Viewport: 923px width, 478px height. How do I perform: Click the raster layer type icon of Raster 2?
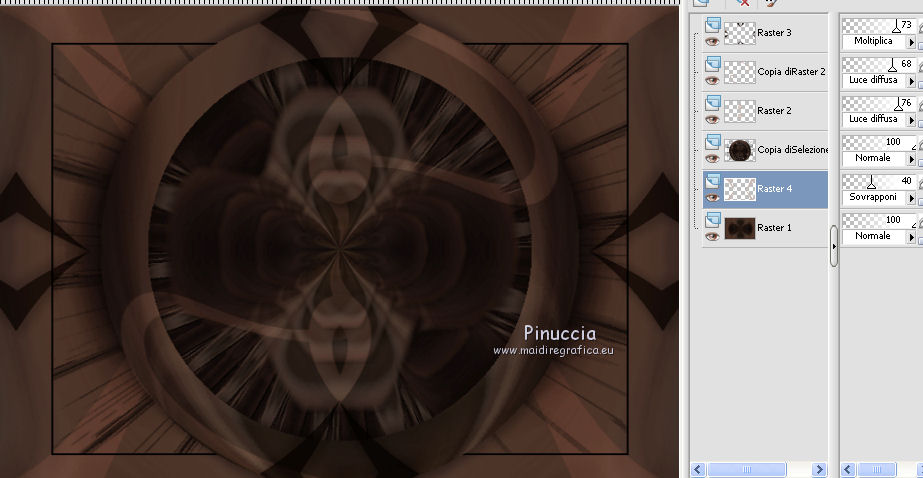pyautogui.click(x=713, y=102)
